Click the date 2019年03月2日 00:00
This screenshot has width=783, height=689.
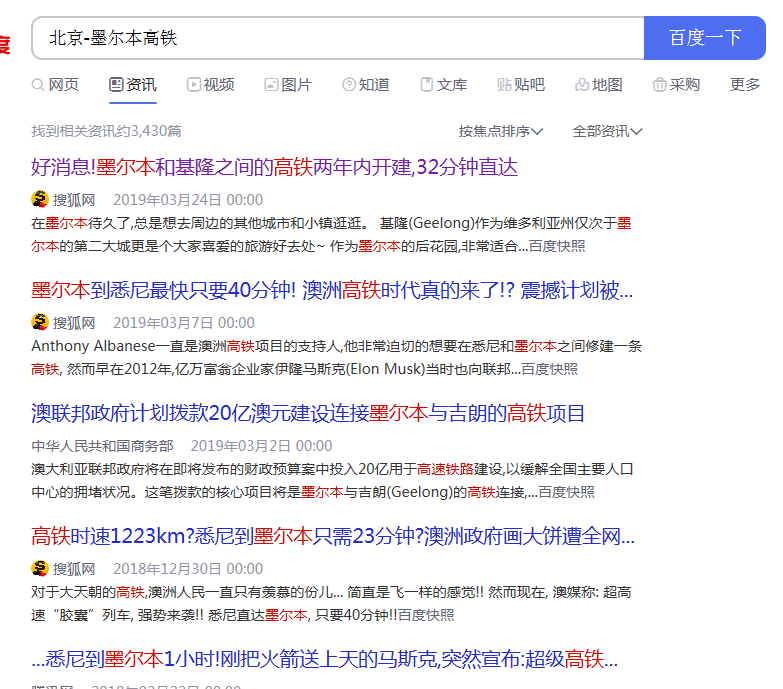tap(261, 445)
